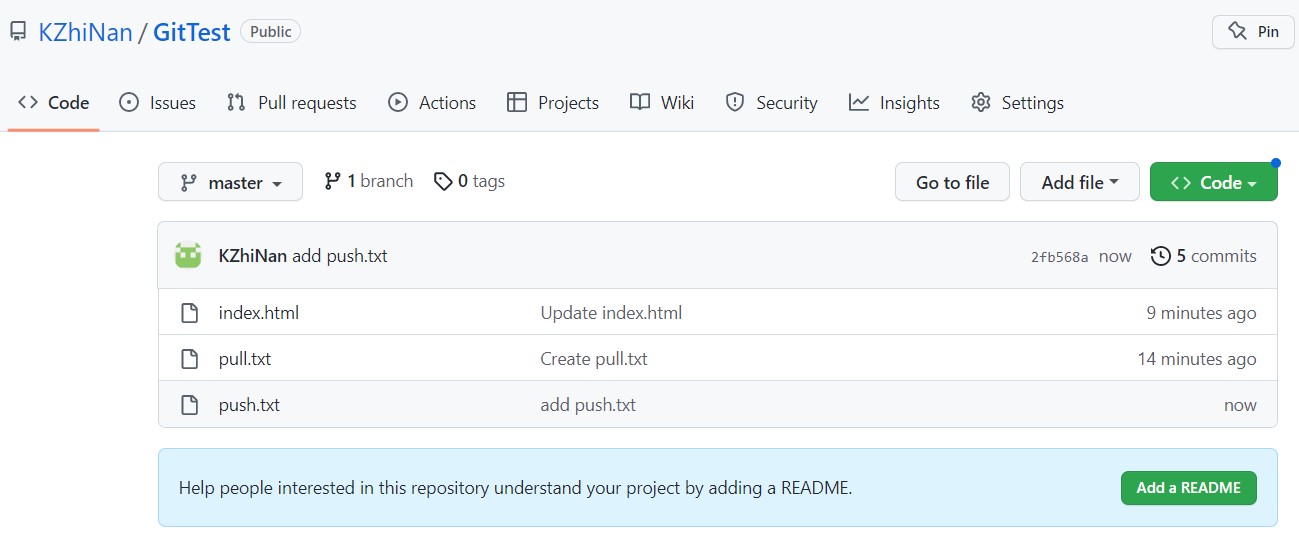
Task: Open the Actions tab
Action: tap(432, 102)
